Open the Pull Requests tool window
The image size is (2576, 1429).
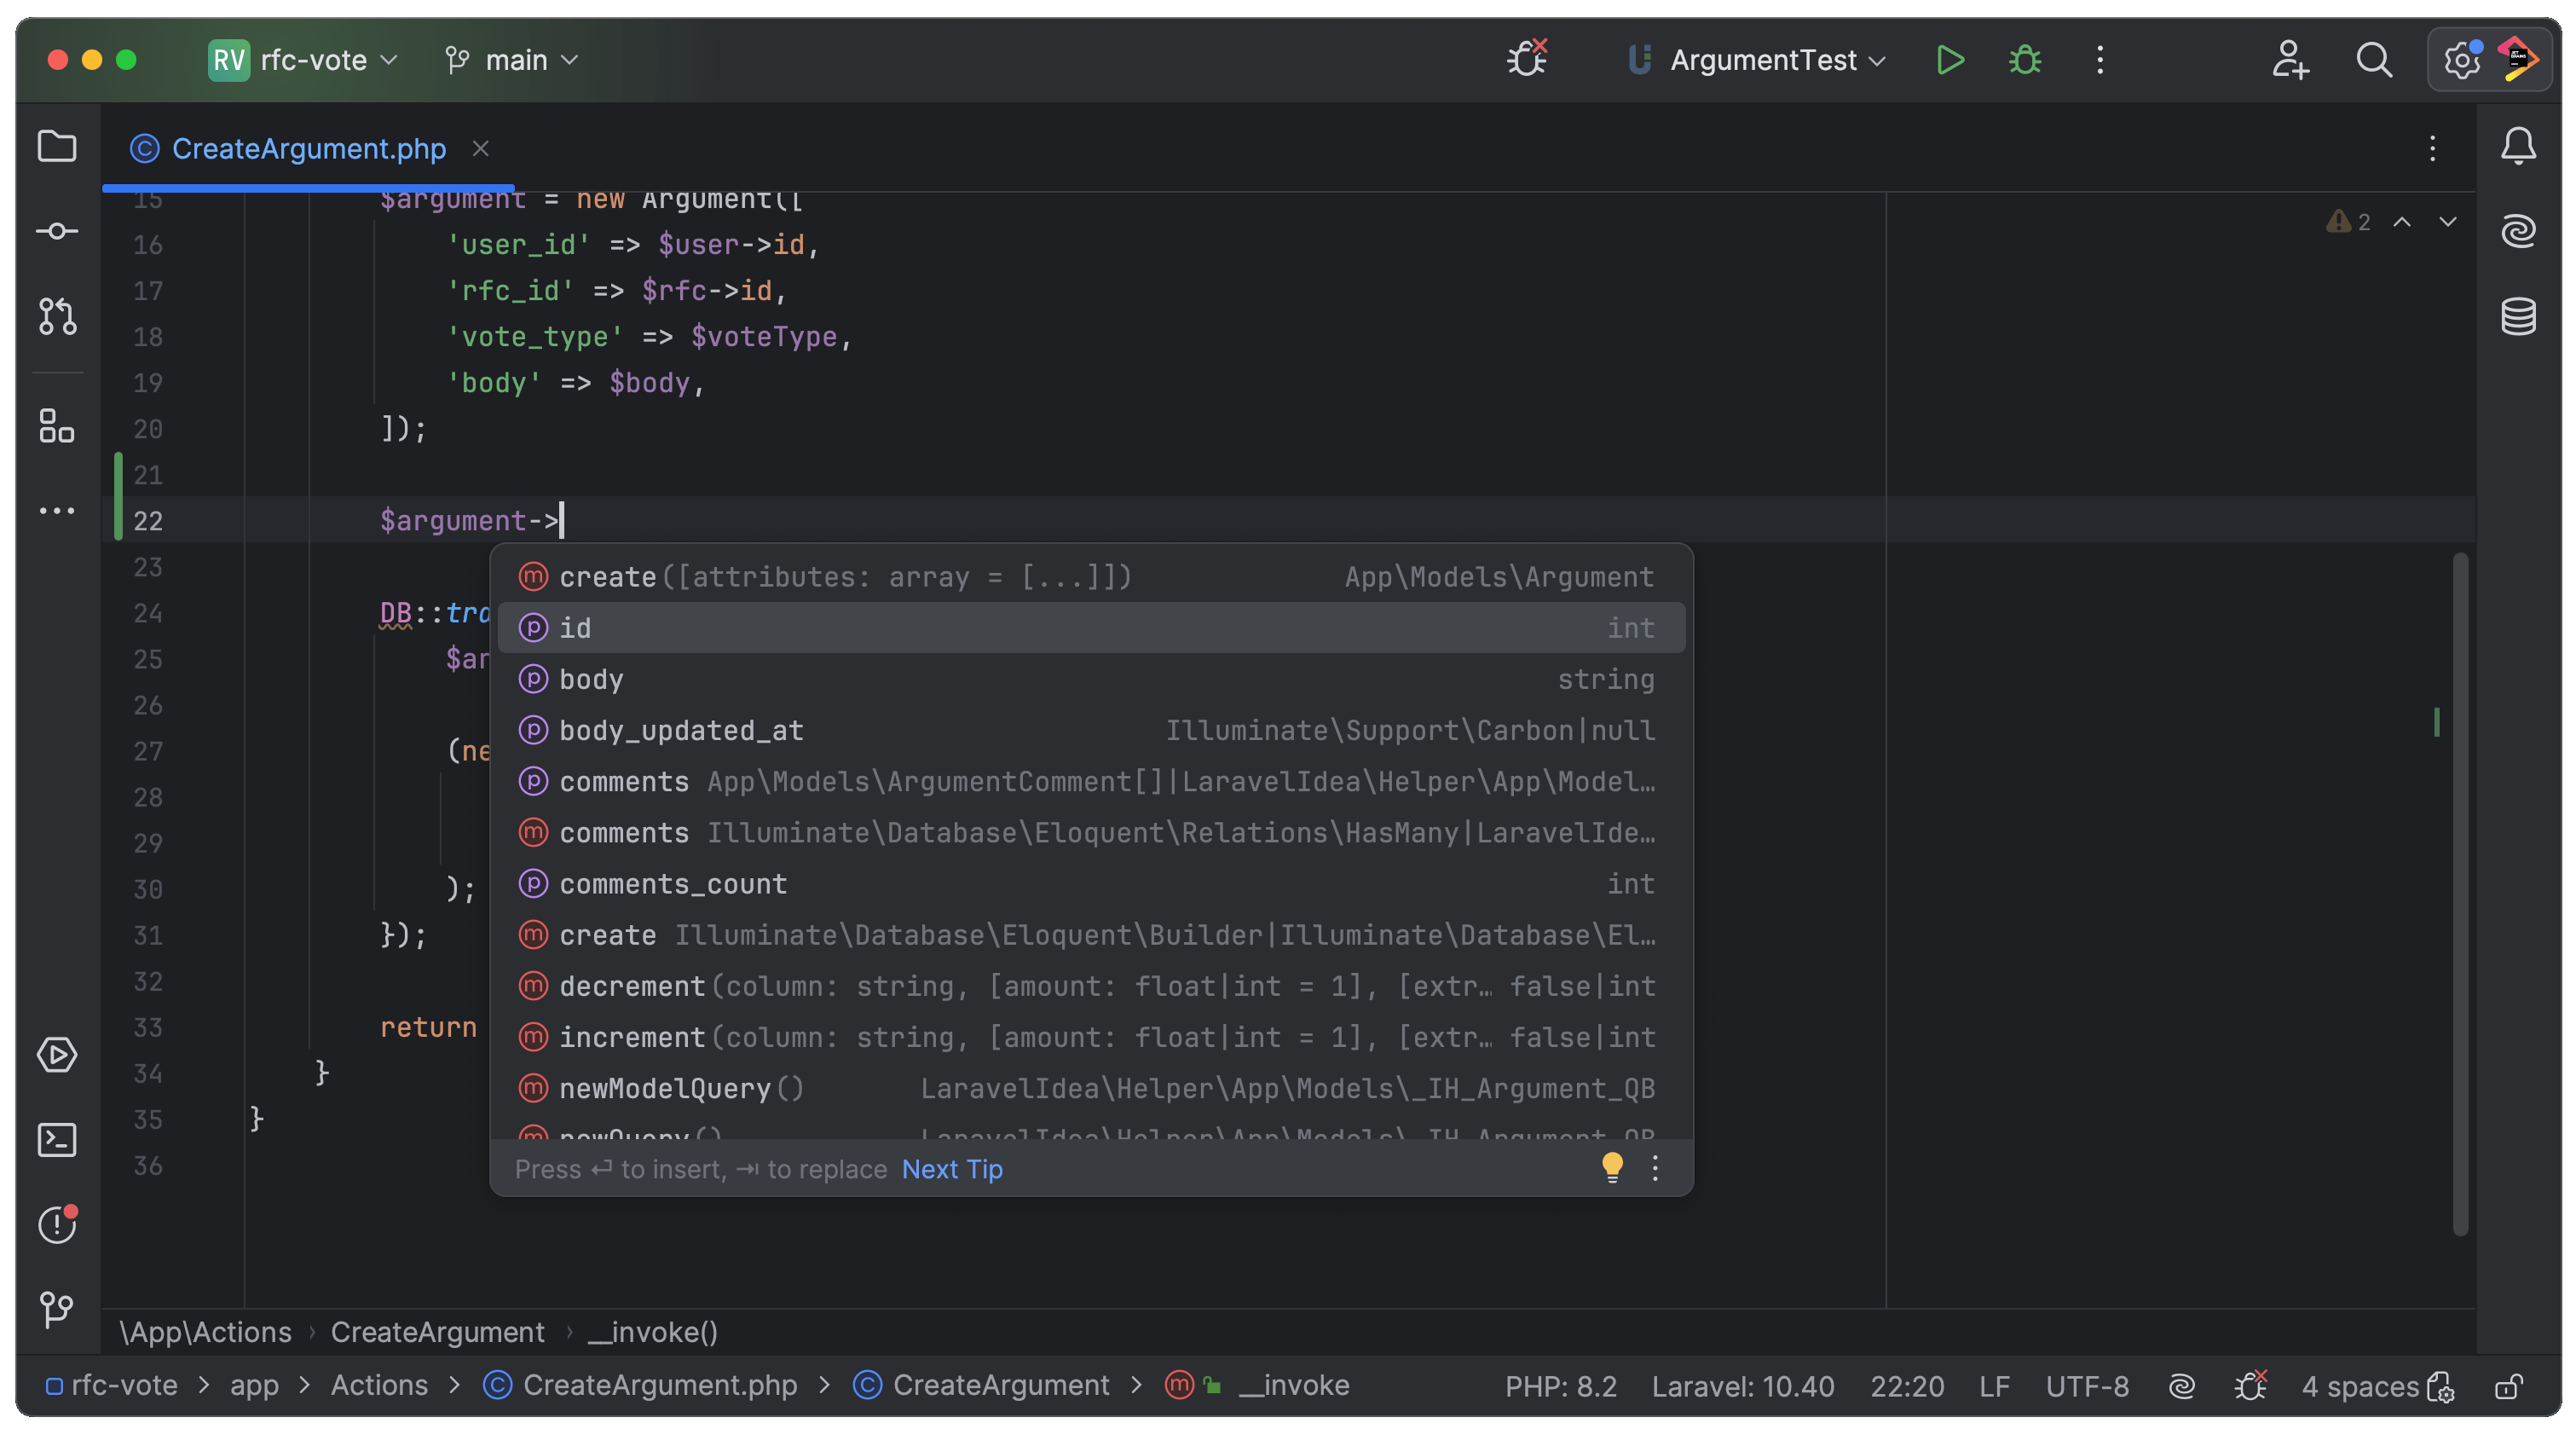[x=56, y=316]
